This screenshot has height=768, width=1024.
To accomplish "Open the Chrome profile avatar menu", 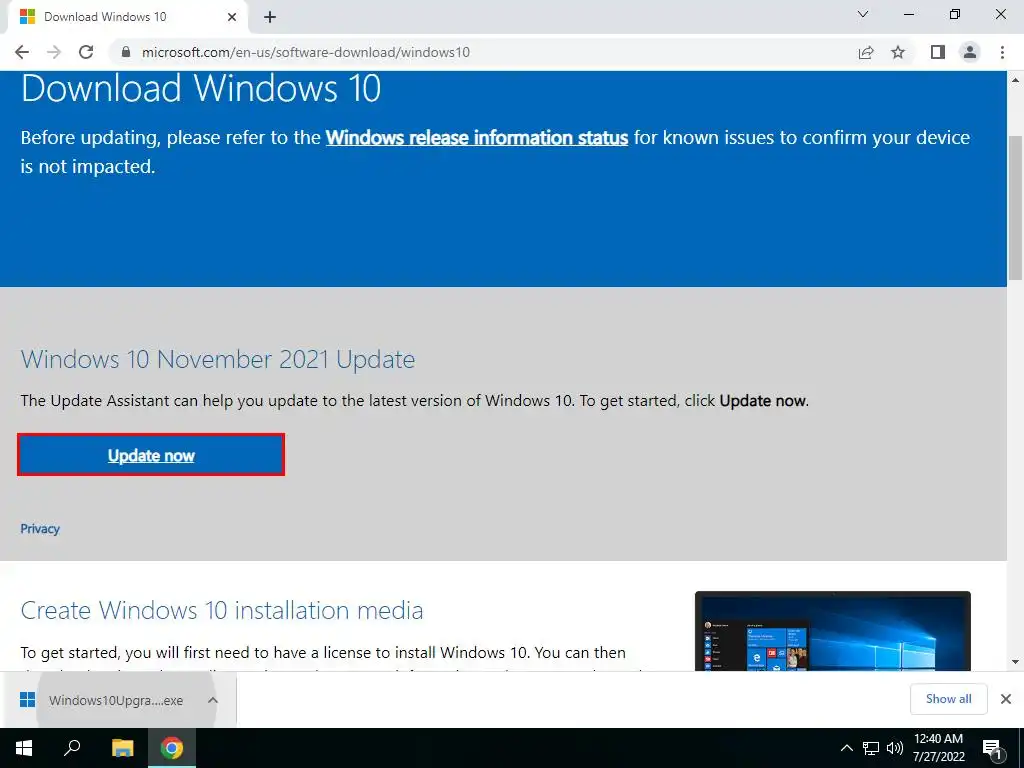I will (x=970, y=52).
